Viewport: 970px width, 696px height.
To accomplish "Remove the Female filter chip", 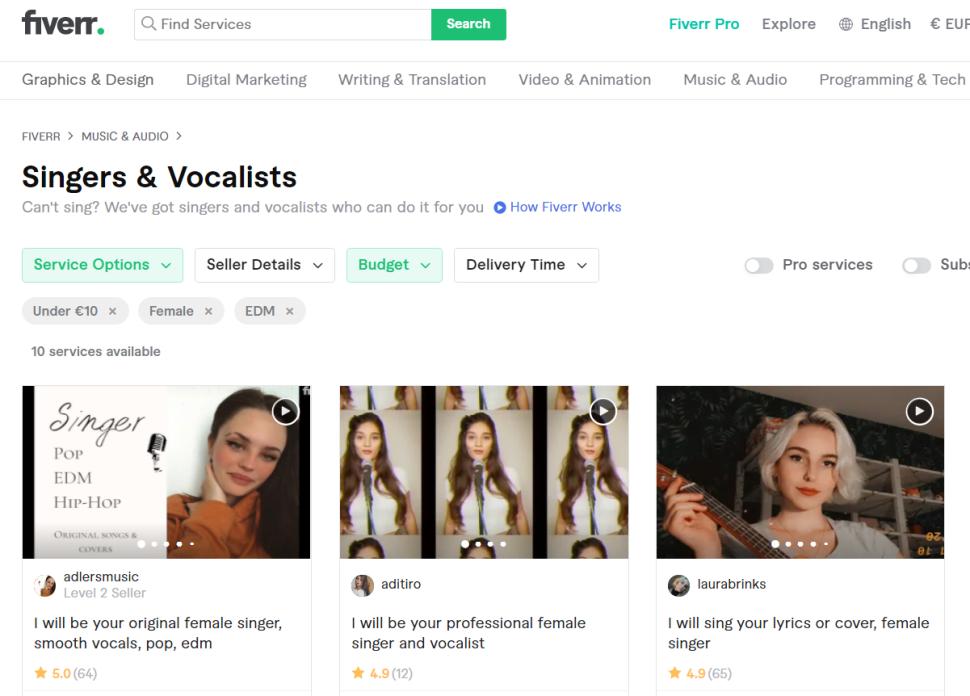I will point(208,312).
